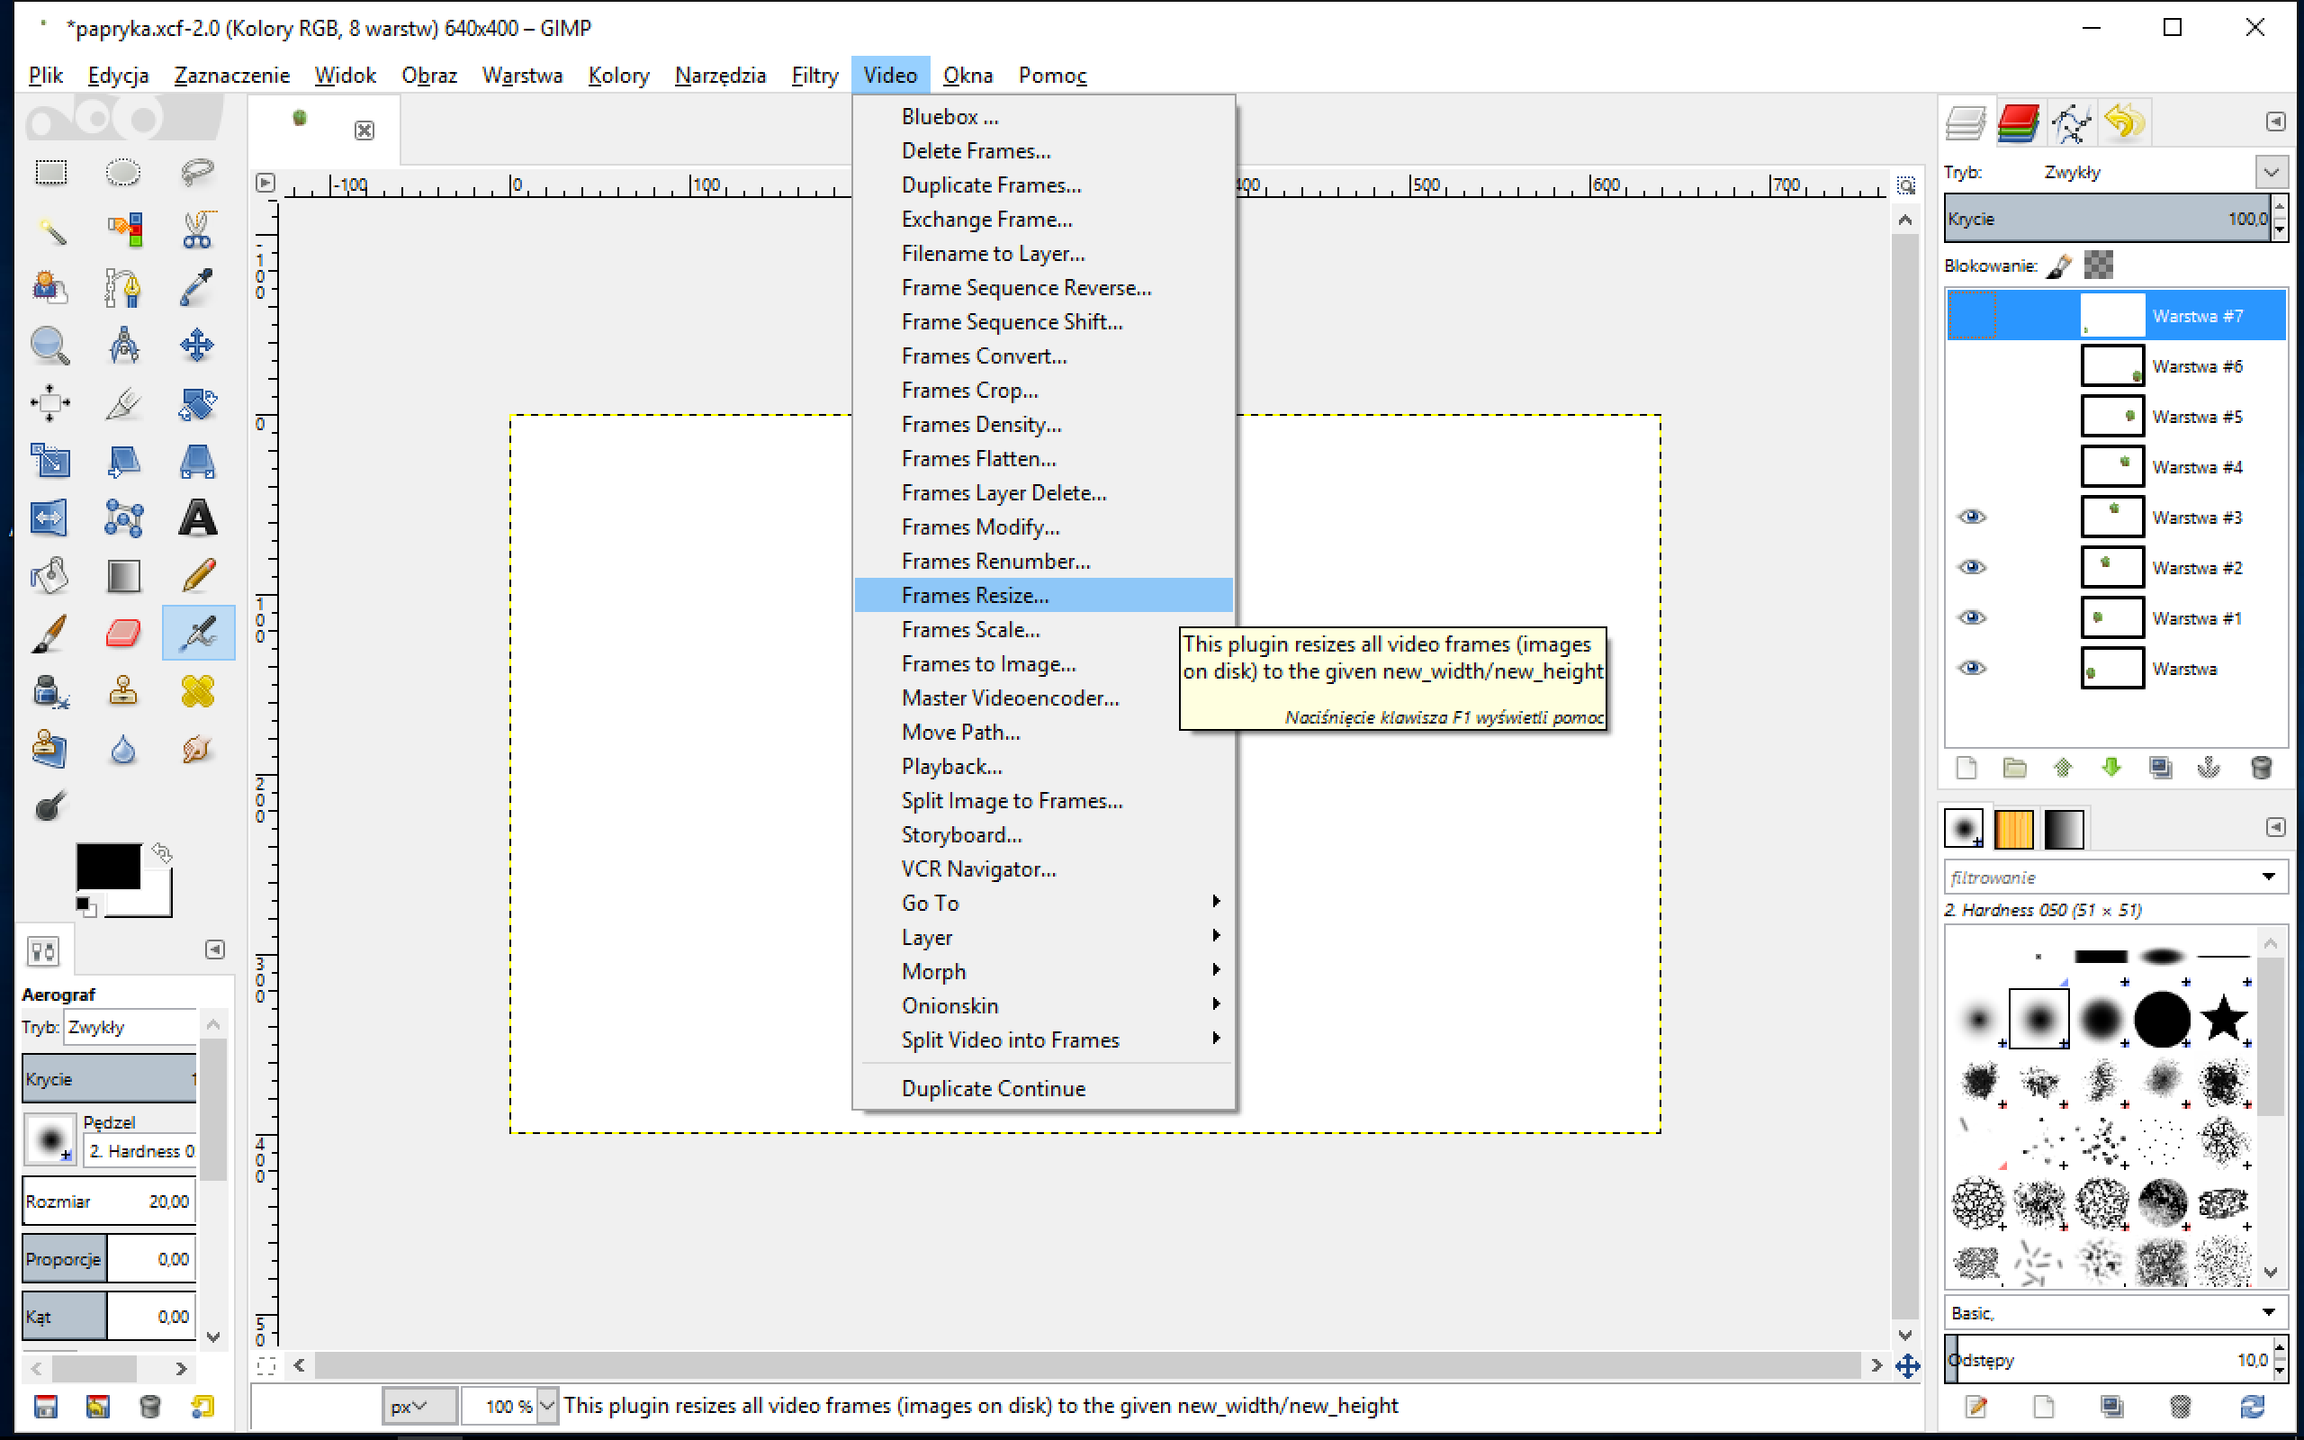Select the Eraser tool
This screenshot has width=2304, height=1440.
pos(123,633)
